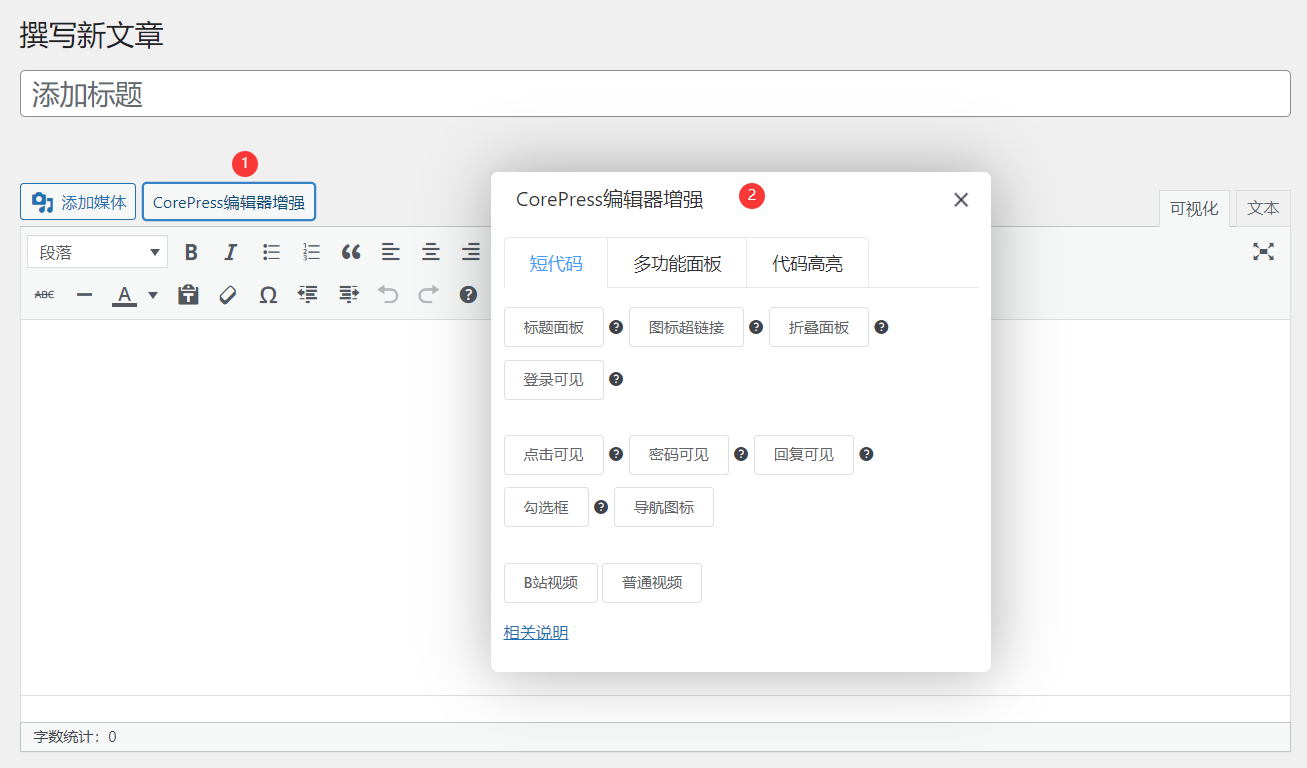Viewport: 1307px width, 768px height.
Task: Click the CorePress编辑器增强 button
Action: click(x=229, y=202)
